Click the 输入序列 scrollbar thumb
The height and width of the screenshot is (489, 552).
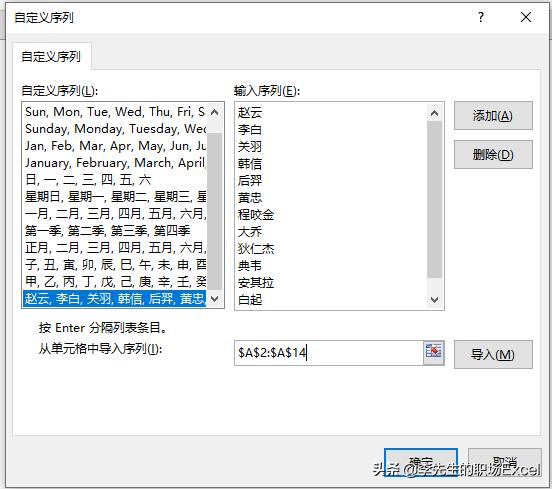pos(434,199)
